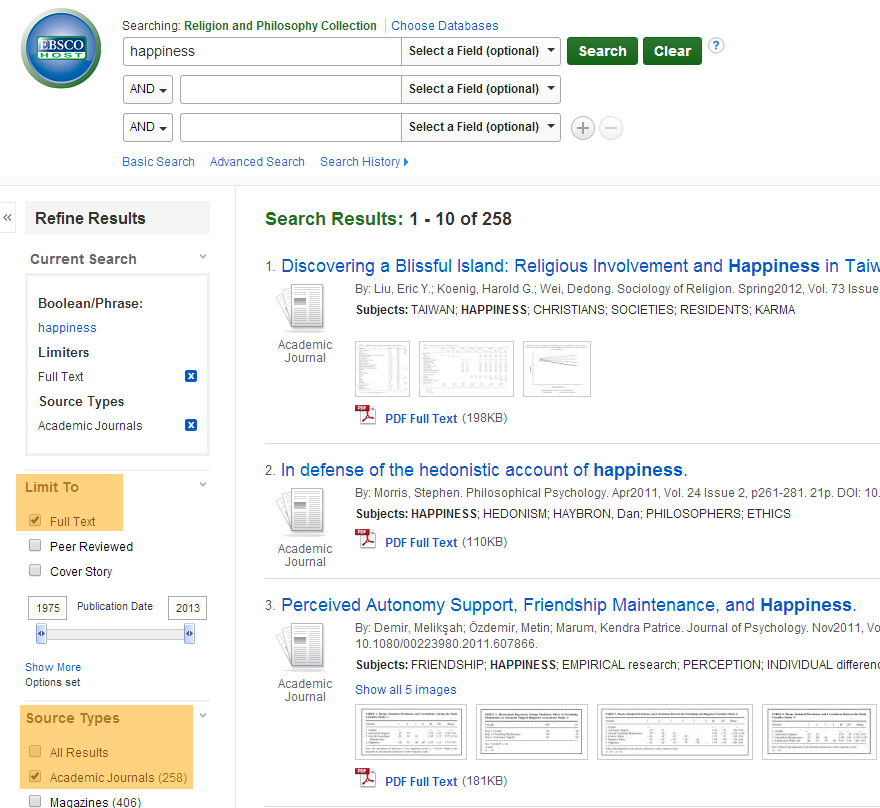Screen dimensions: 880x808
Task: Click the Religion and Philosophy Collection database name
Action: coord(280,26)
